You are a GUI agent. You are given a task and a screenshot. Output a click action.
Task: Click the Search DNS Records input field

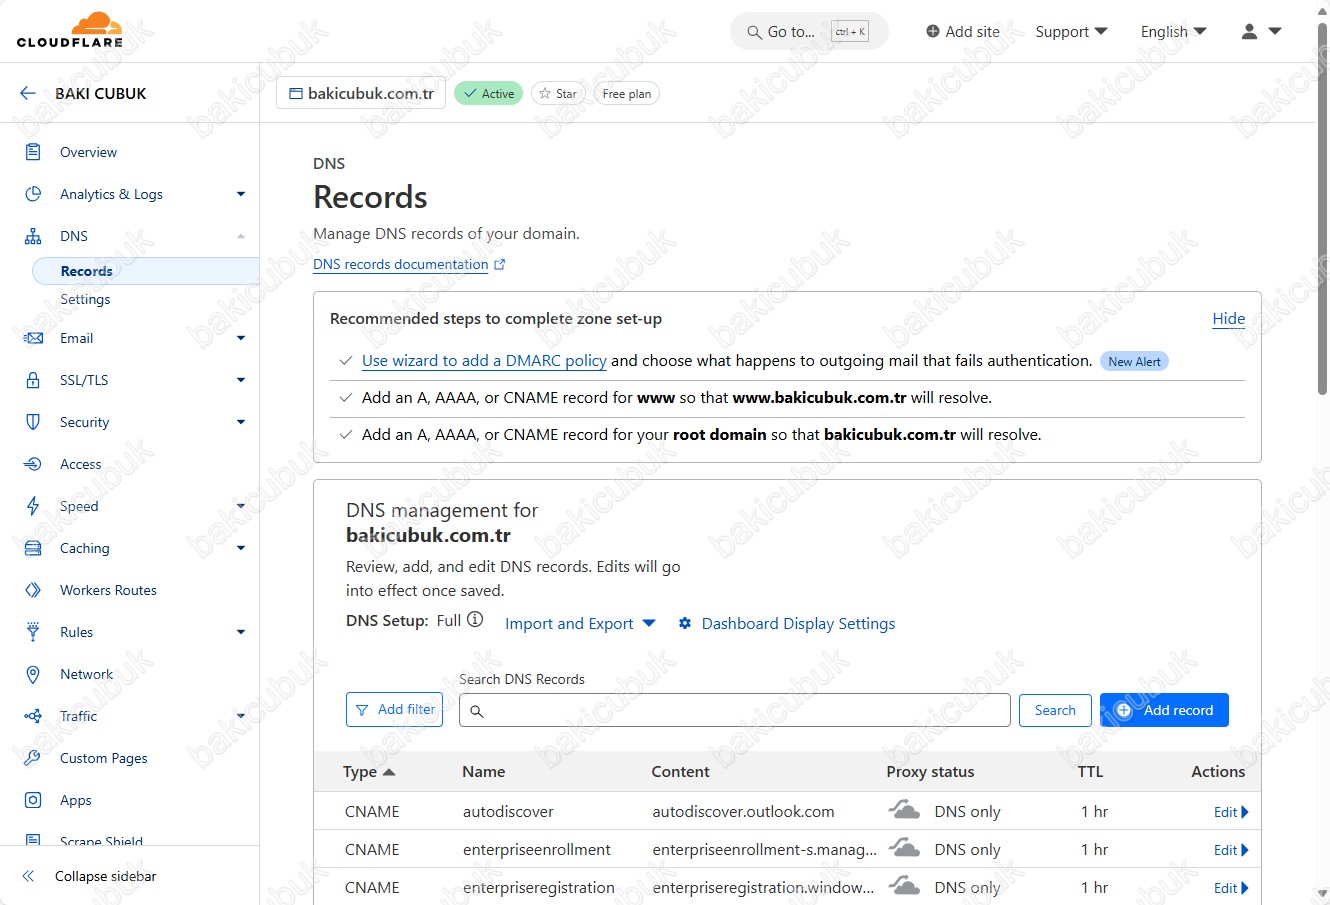click(735, 710)
